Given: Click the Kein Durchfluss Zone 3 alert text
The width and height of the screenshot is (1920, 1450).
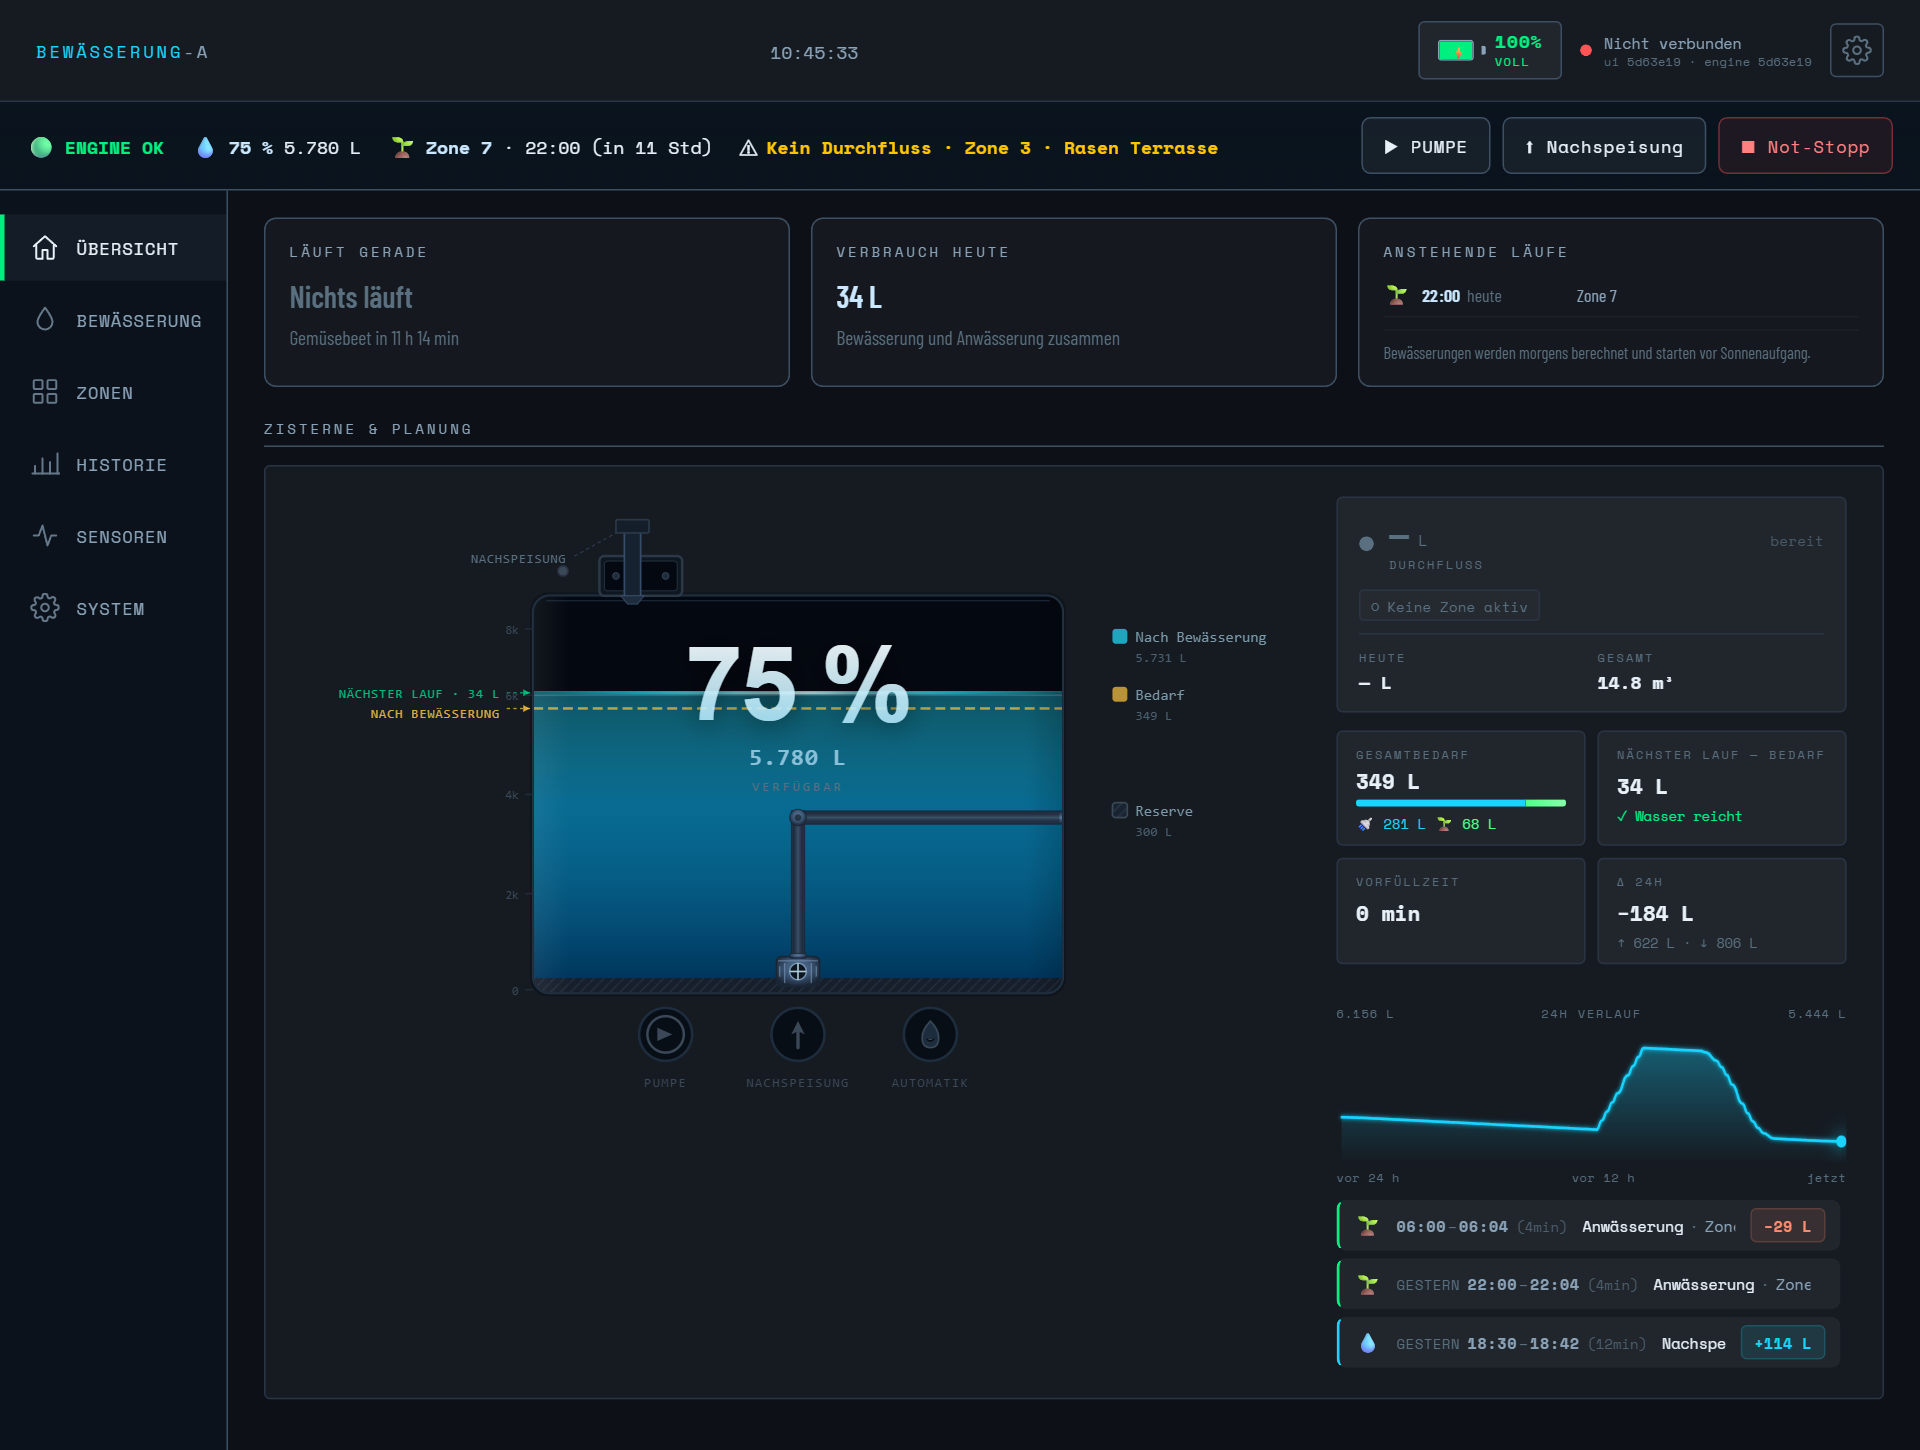Looking at the screenshot, I should 992,148.
